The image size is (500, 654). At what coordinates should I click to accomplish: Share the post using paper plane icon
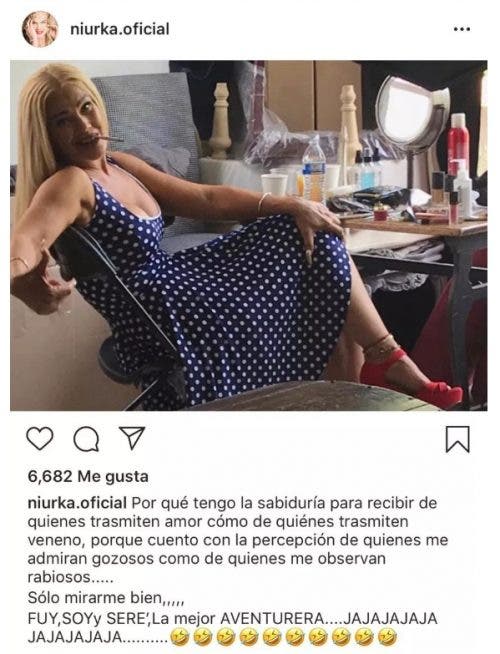[132, 438]
